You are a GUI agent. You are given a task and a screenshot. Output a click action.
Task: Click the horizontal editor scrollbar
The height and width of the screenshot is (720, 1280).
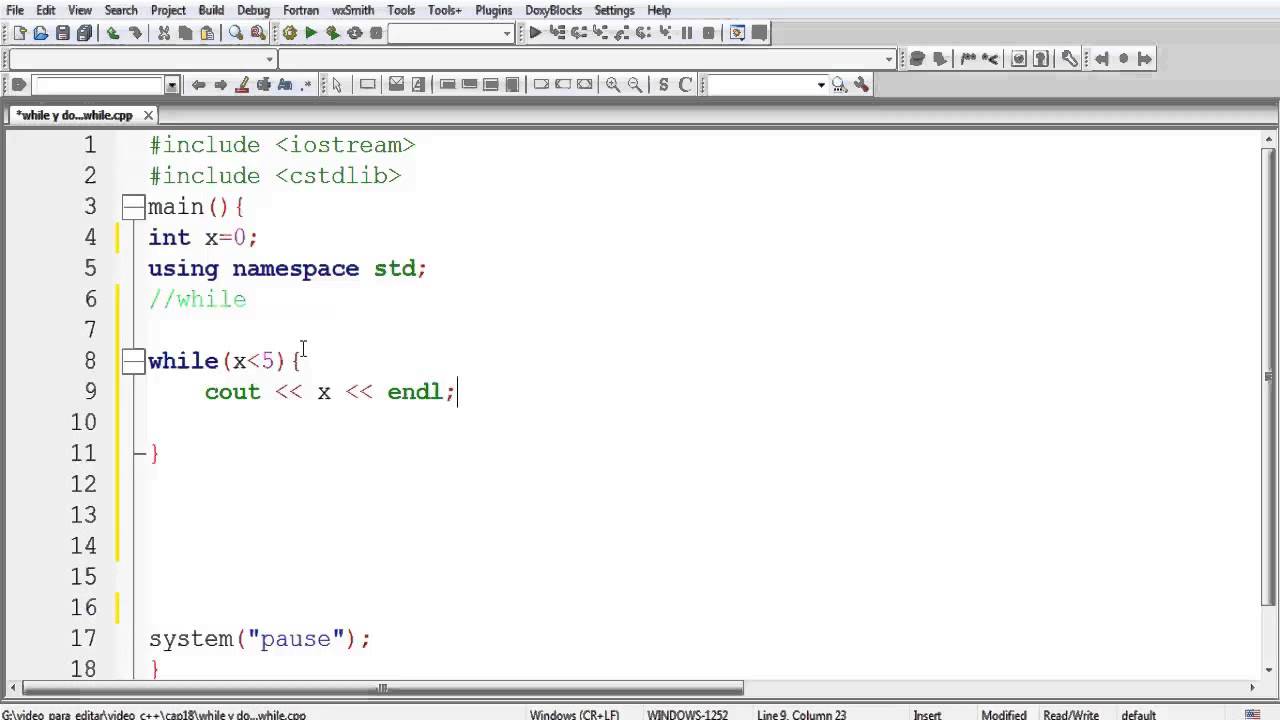click(x=383, y=688)
